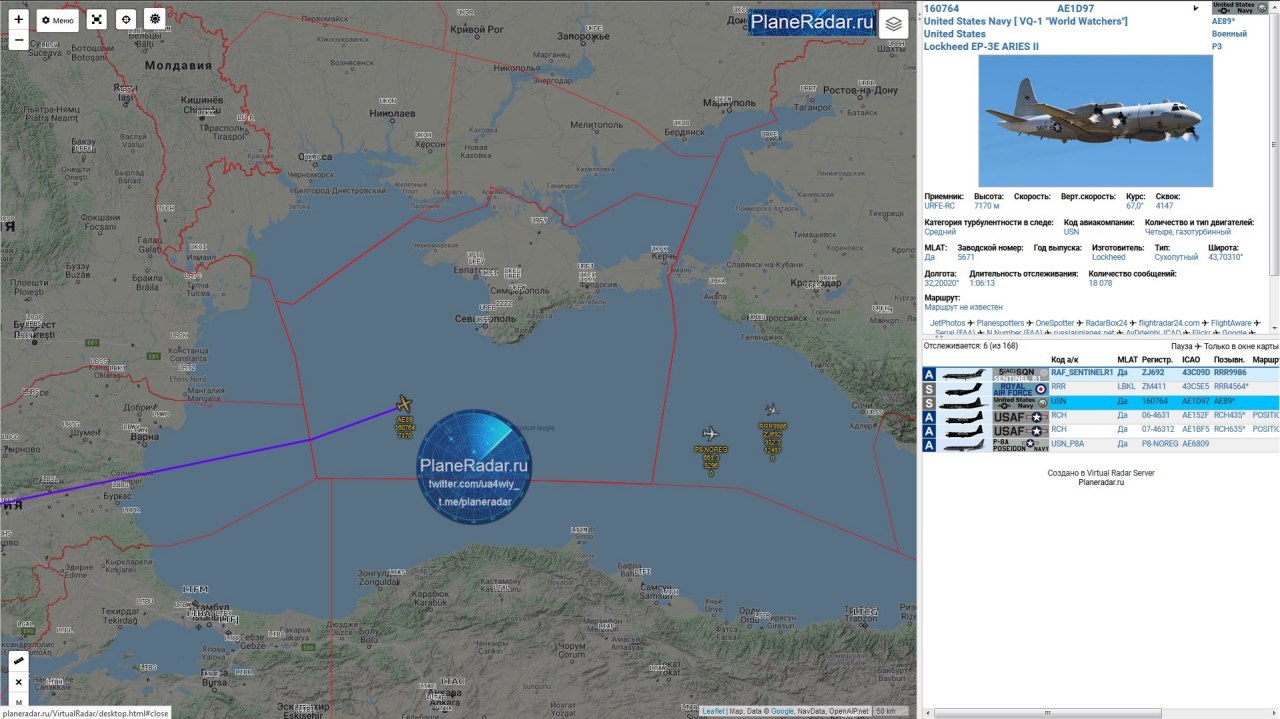Viewport: 1280px width, 719px height.
Task: Click the ICAO code AE1D97 in header
Action: 1075,8
